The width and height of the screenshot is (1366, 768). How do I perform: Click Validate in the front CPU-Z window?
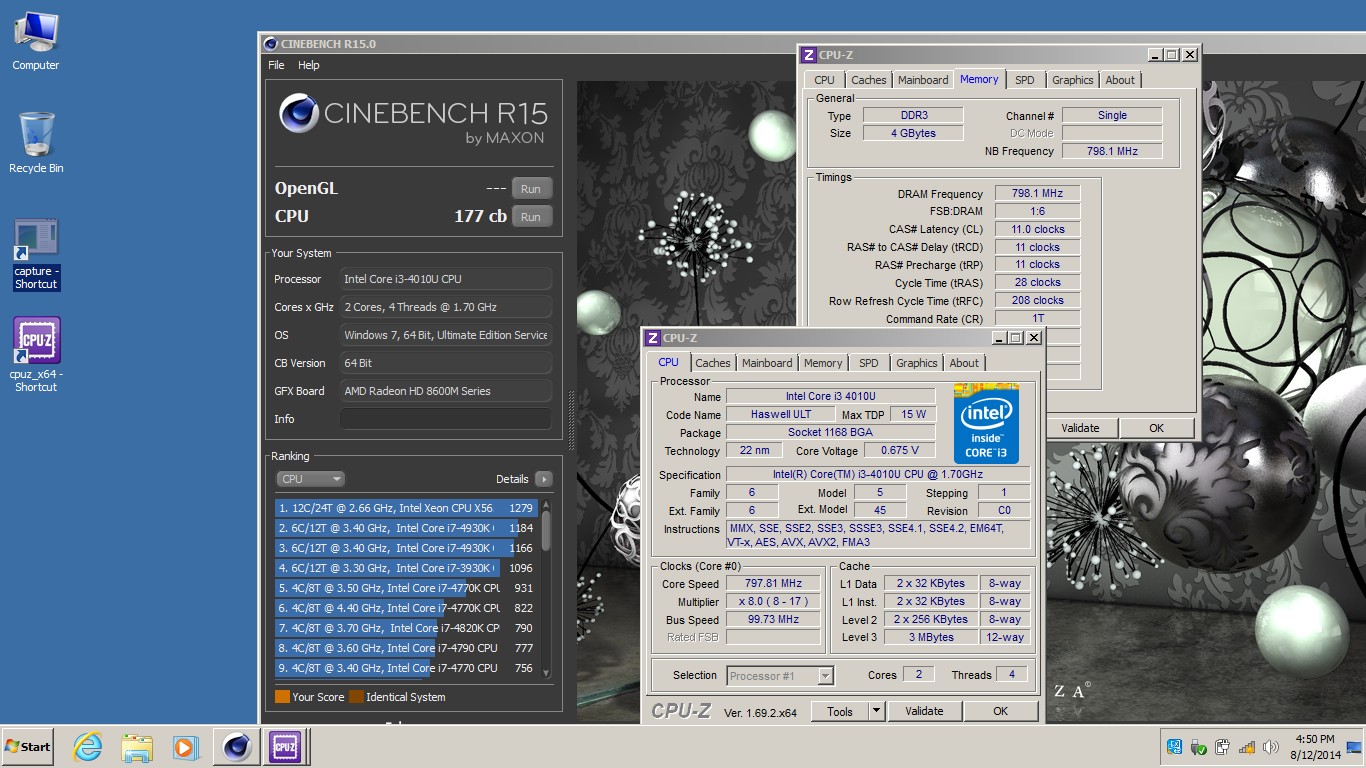[x=924, y=711]
